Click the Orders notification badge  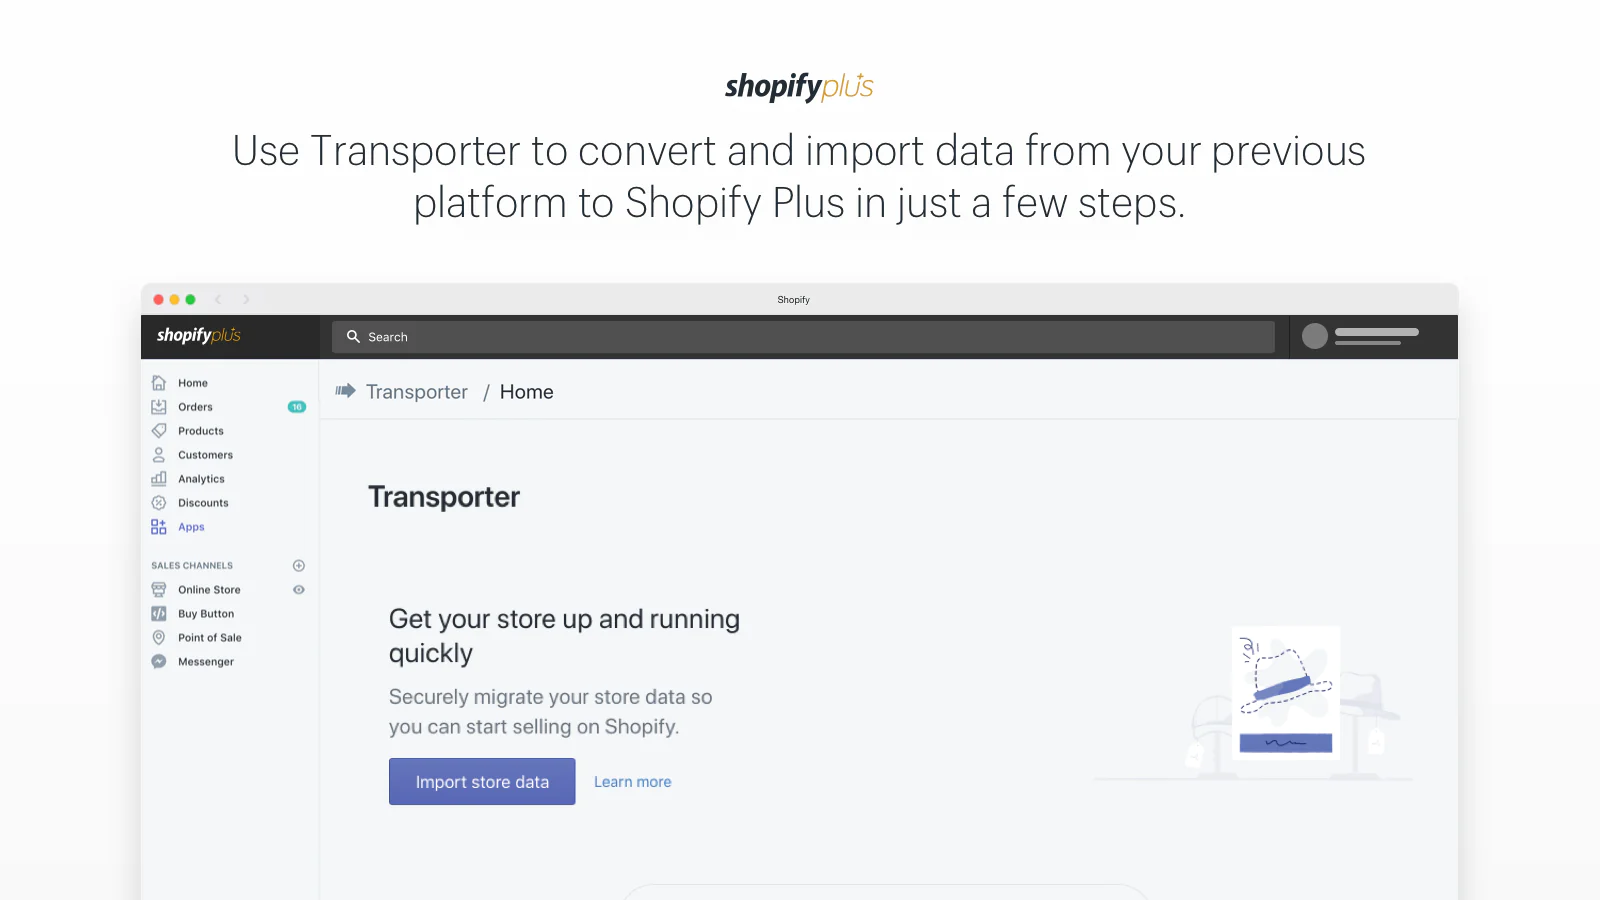point(296,406)
